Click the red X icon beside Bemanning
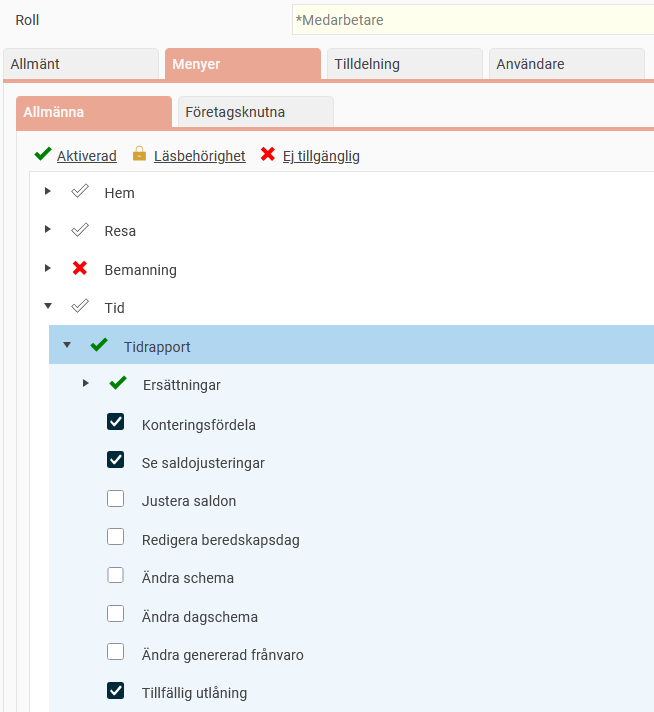This screenshot has width=654, height=712. tap(80, 268)
